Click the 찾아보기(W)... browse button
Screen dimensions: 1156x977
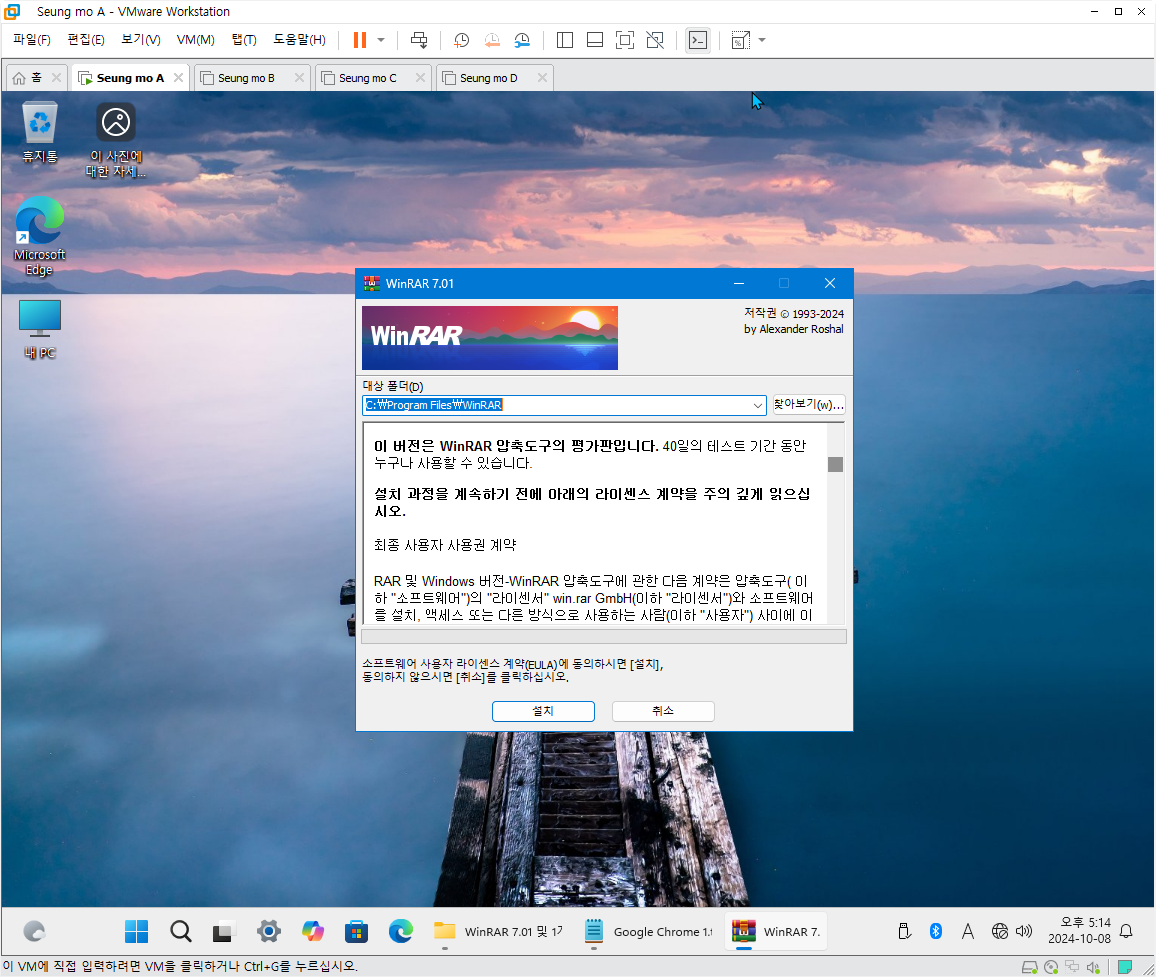(x=809, y=404)
